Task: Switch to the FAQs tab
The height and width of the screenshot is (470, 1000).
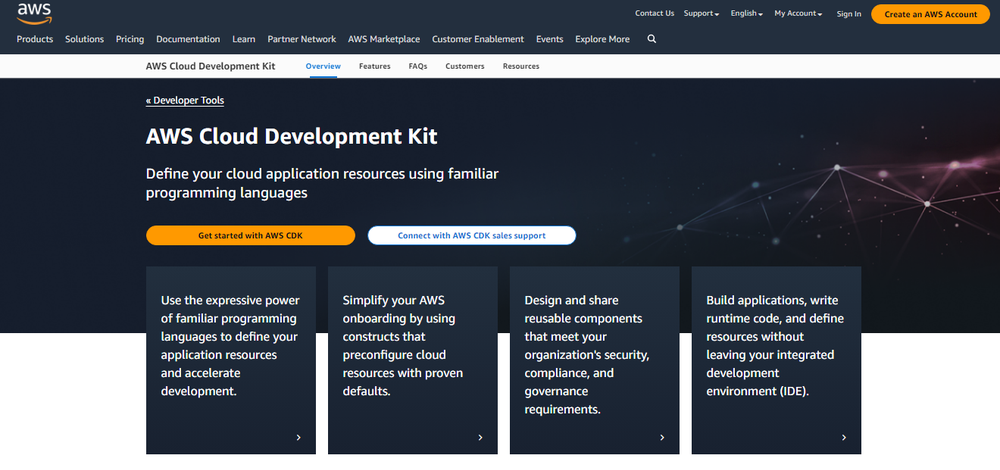Action: (x=418, y=66)
